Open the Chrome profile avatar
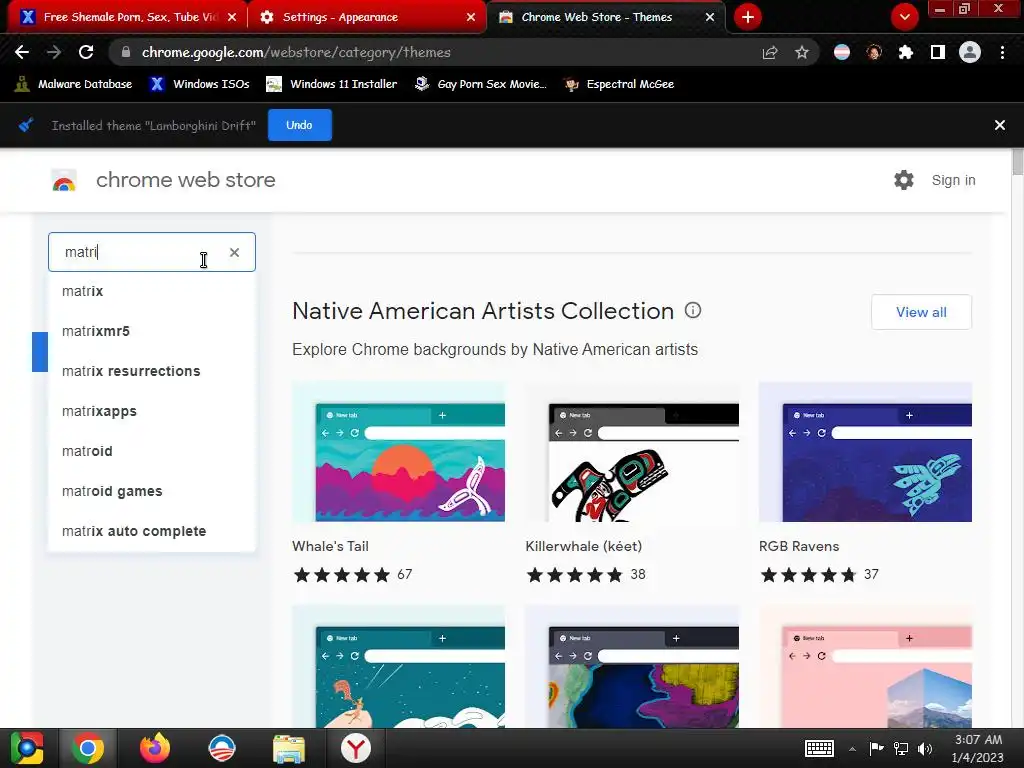The image size is (1024, 768). pos(970,52)
